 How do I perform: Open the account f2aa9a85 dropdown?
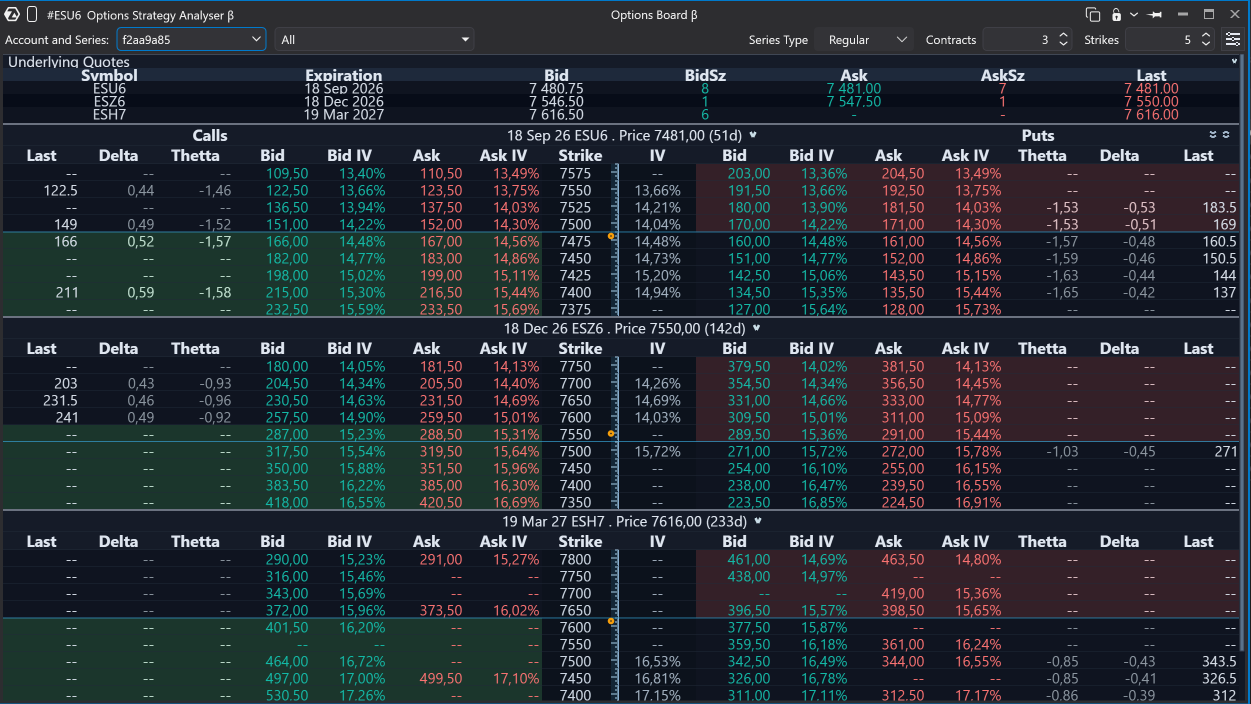pos(191,39)
